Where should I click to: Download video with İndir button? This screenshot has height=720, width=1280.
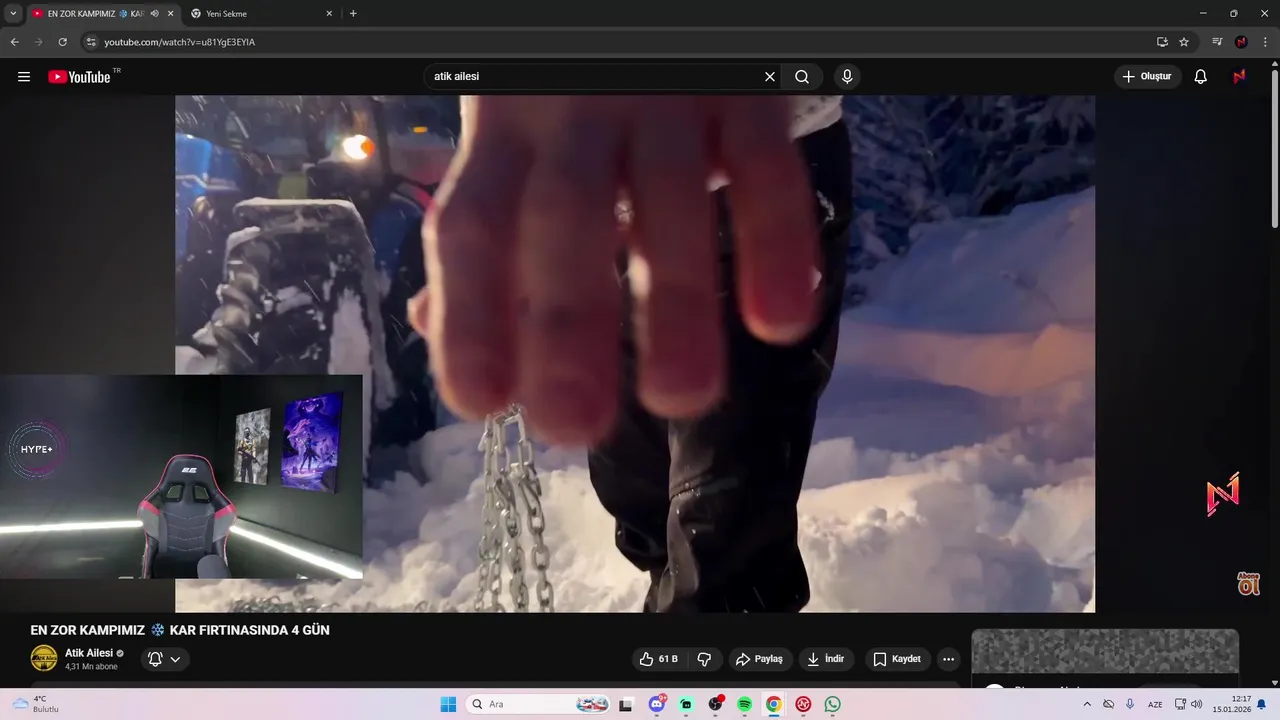point(826,659)
